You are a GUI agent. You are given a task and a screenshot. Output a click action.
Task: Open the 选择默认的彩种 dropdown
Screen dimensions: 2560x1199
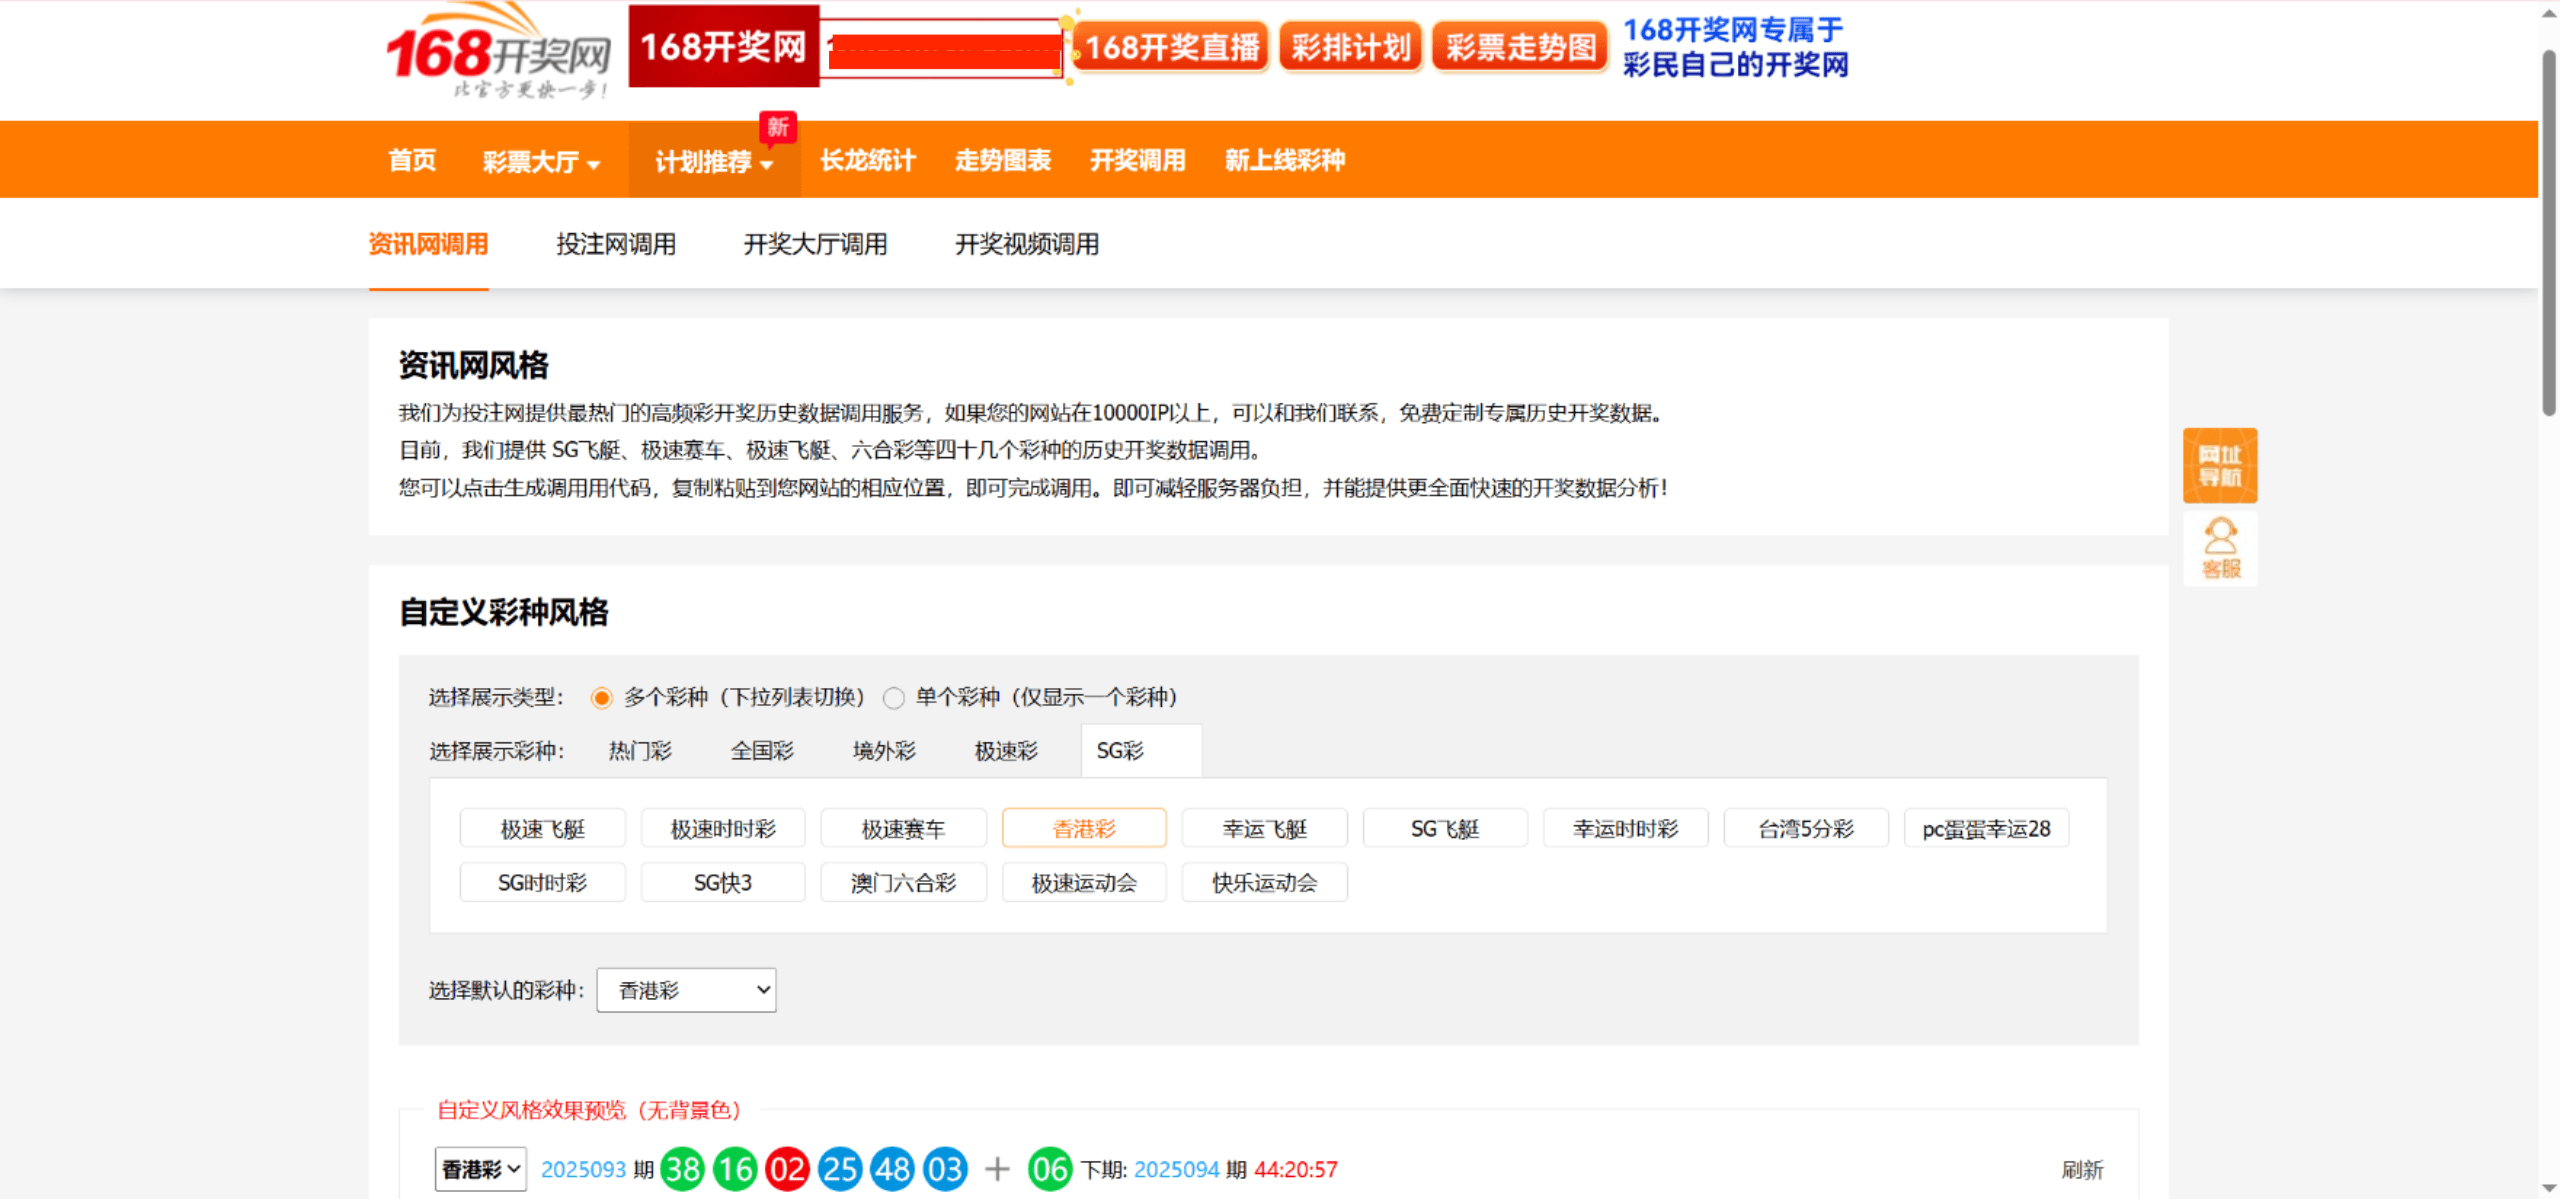(686, 990)
